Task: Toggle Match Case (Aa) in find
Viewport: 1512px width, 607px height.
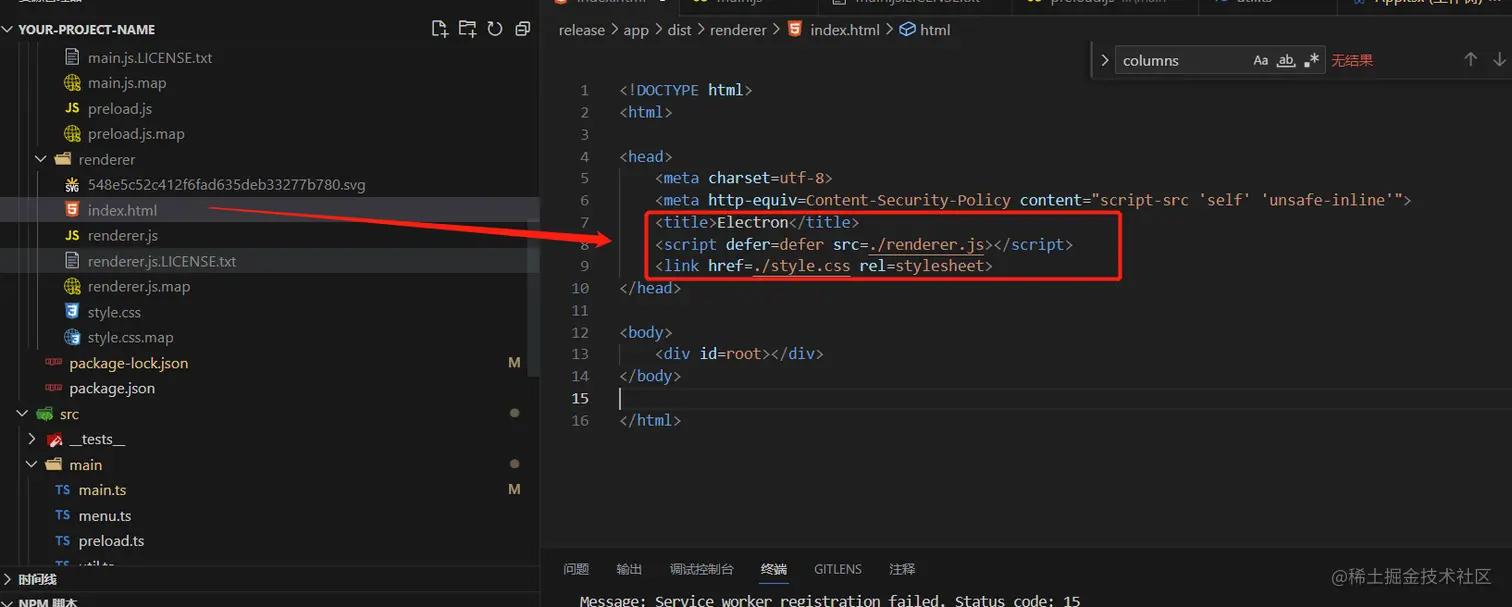Action: (x=1261, y=60)
